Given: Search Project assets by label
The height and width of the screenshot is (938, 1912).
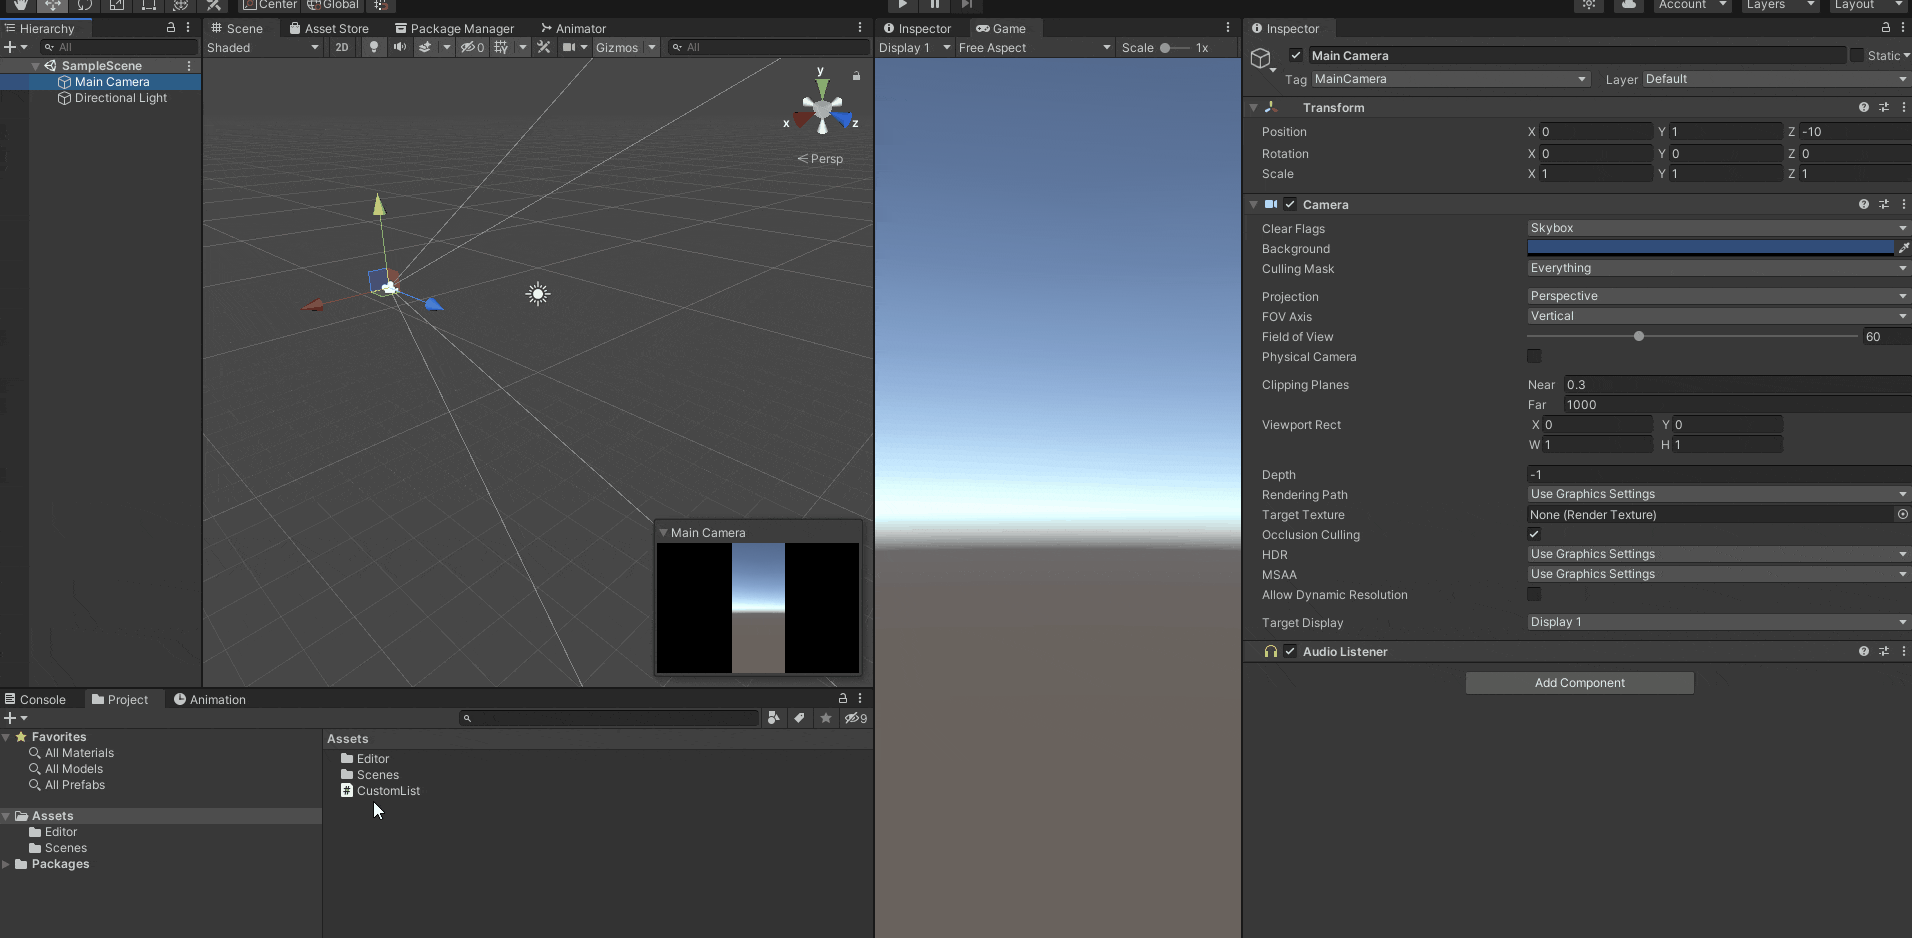Looking at the screenshot, I should pos(799,718).
